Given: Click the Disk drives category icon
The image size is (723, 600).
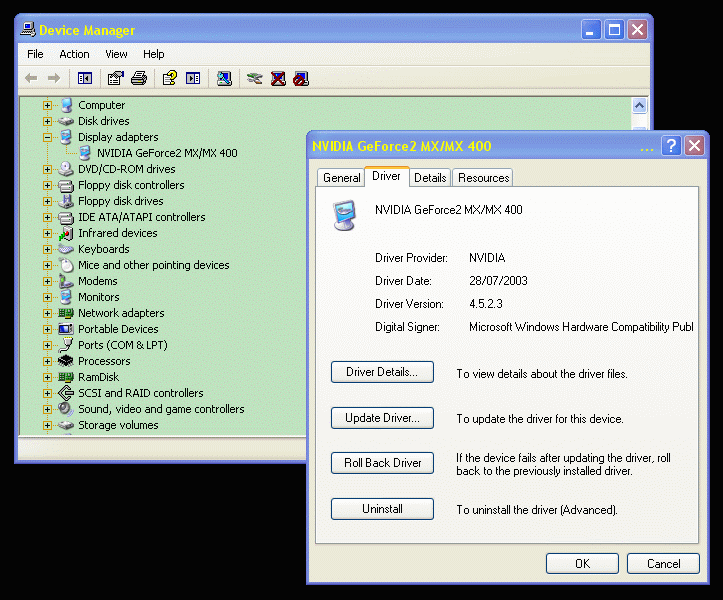Looking at the screenshot, I should pyautogui.click(x=66, y=121).
